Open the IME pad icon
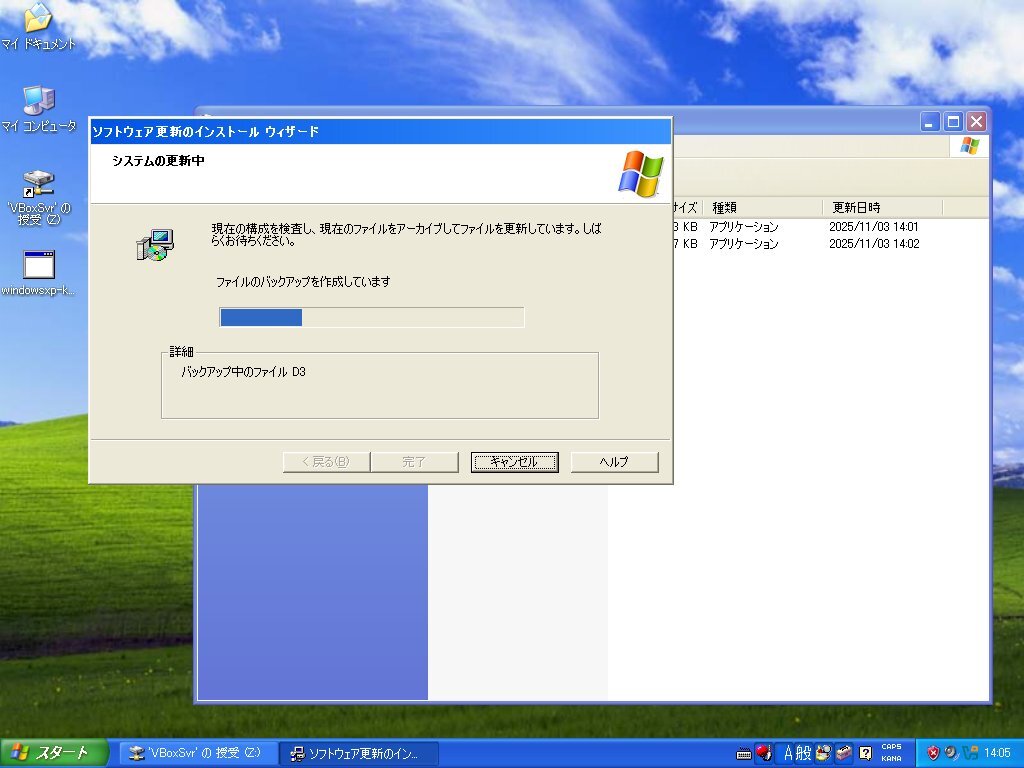 pos(823,753)
